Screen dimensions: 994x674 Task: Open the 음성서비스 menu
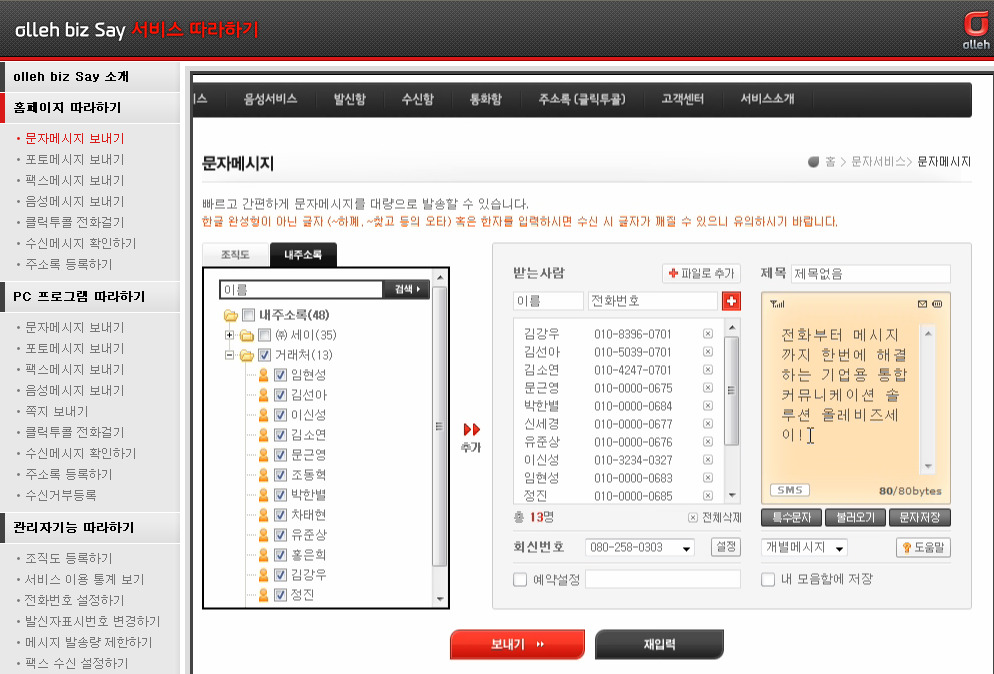(270, 99)
